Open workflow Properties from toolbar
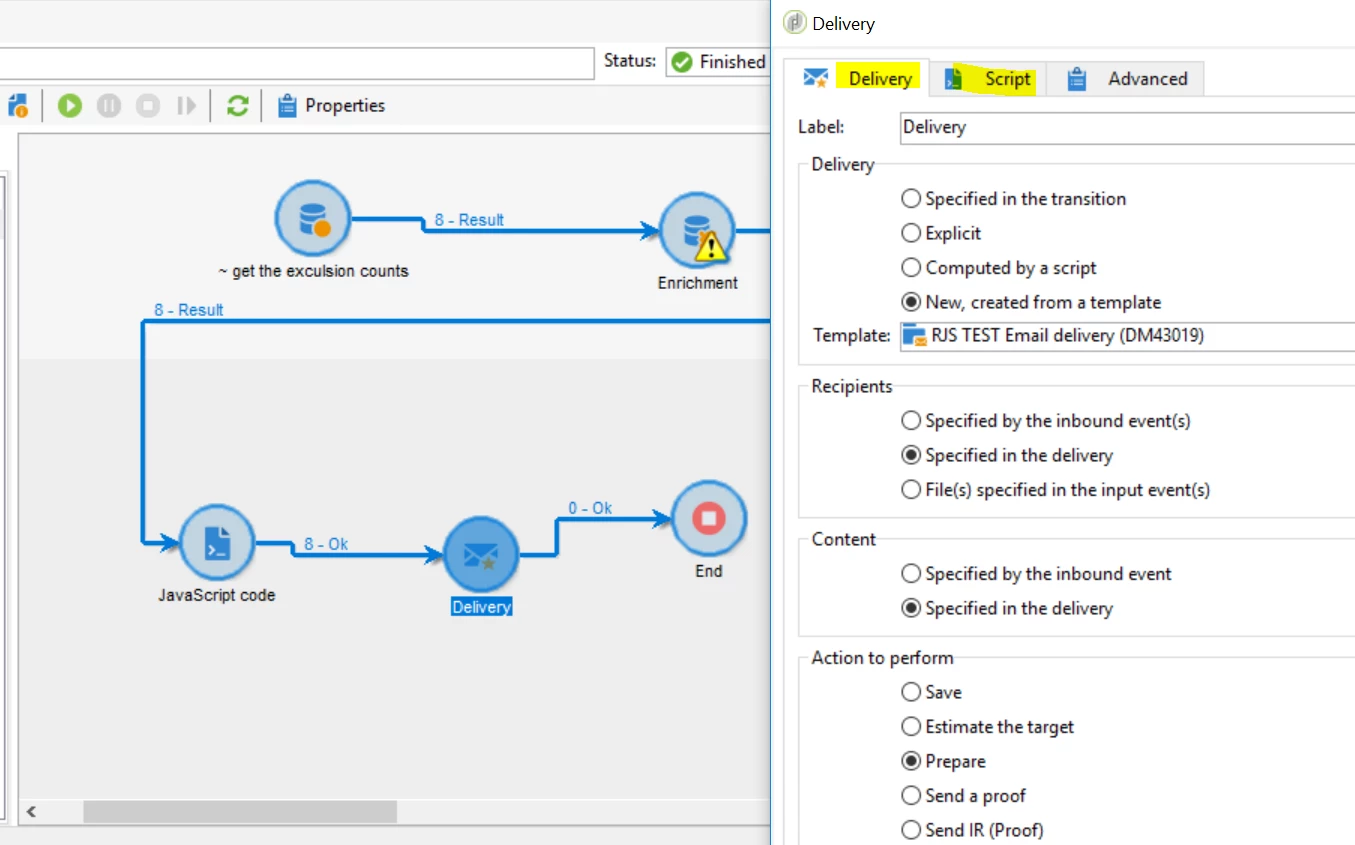This screenshot has height=845, width=1355. [331, 105]
